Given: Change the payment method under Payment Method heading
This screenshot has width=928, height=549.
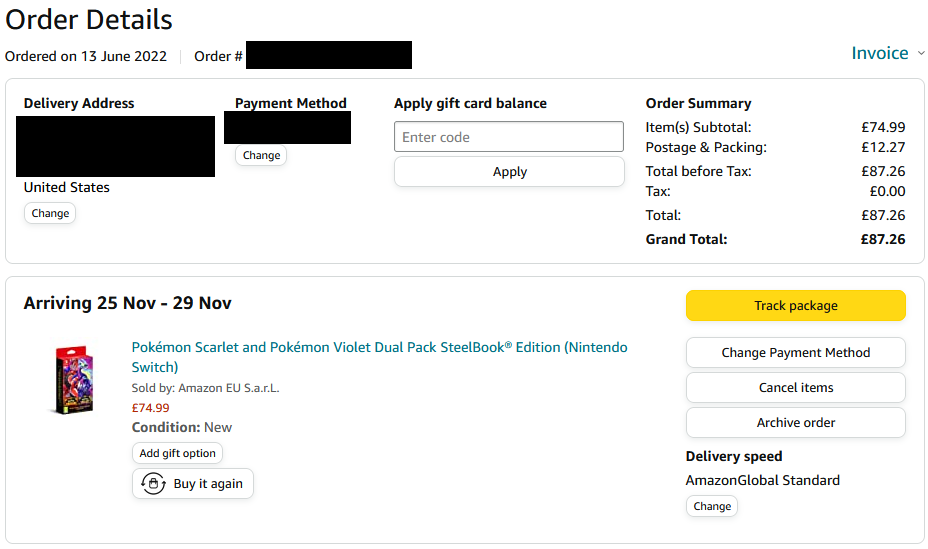Looking at the screenshot, I should [261, 155].
